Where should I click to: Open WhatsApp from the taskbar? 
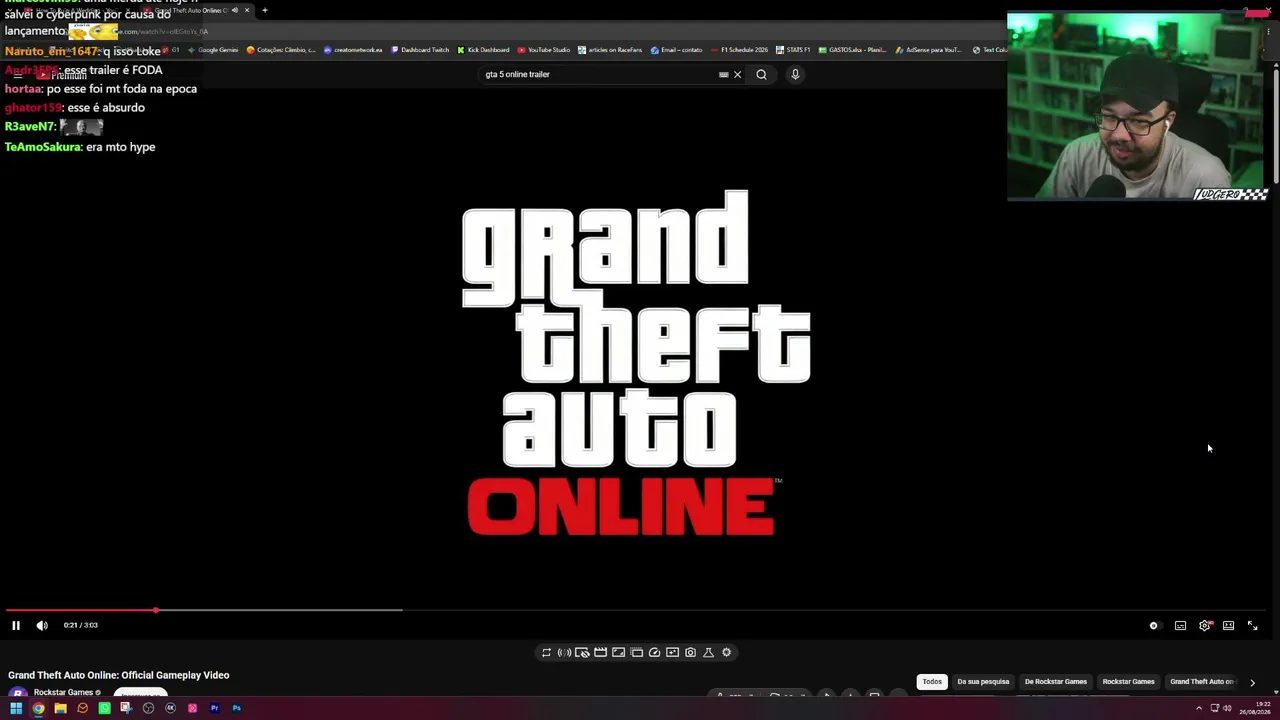tap(104, 708)
